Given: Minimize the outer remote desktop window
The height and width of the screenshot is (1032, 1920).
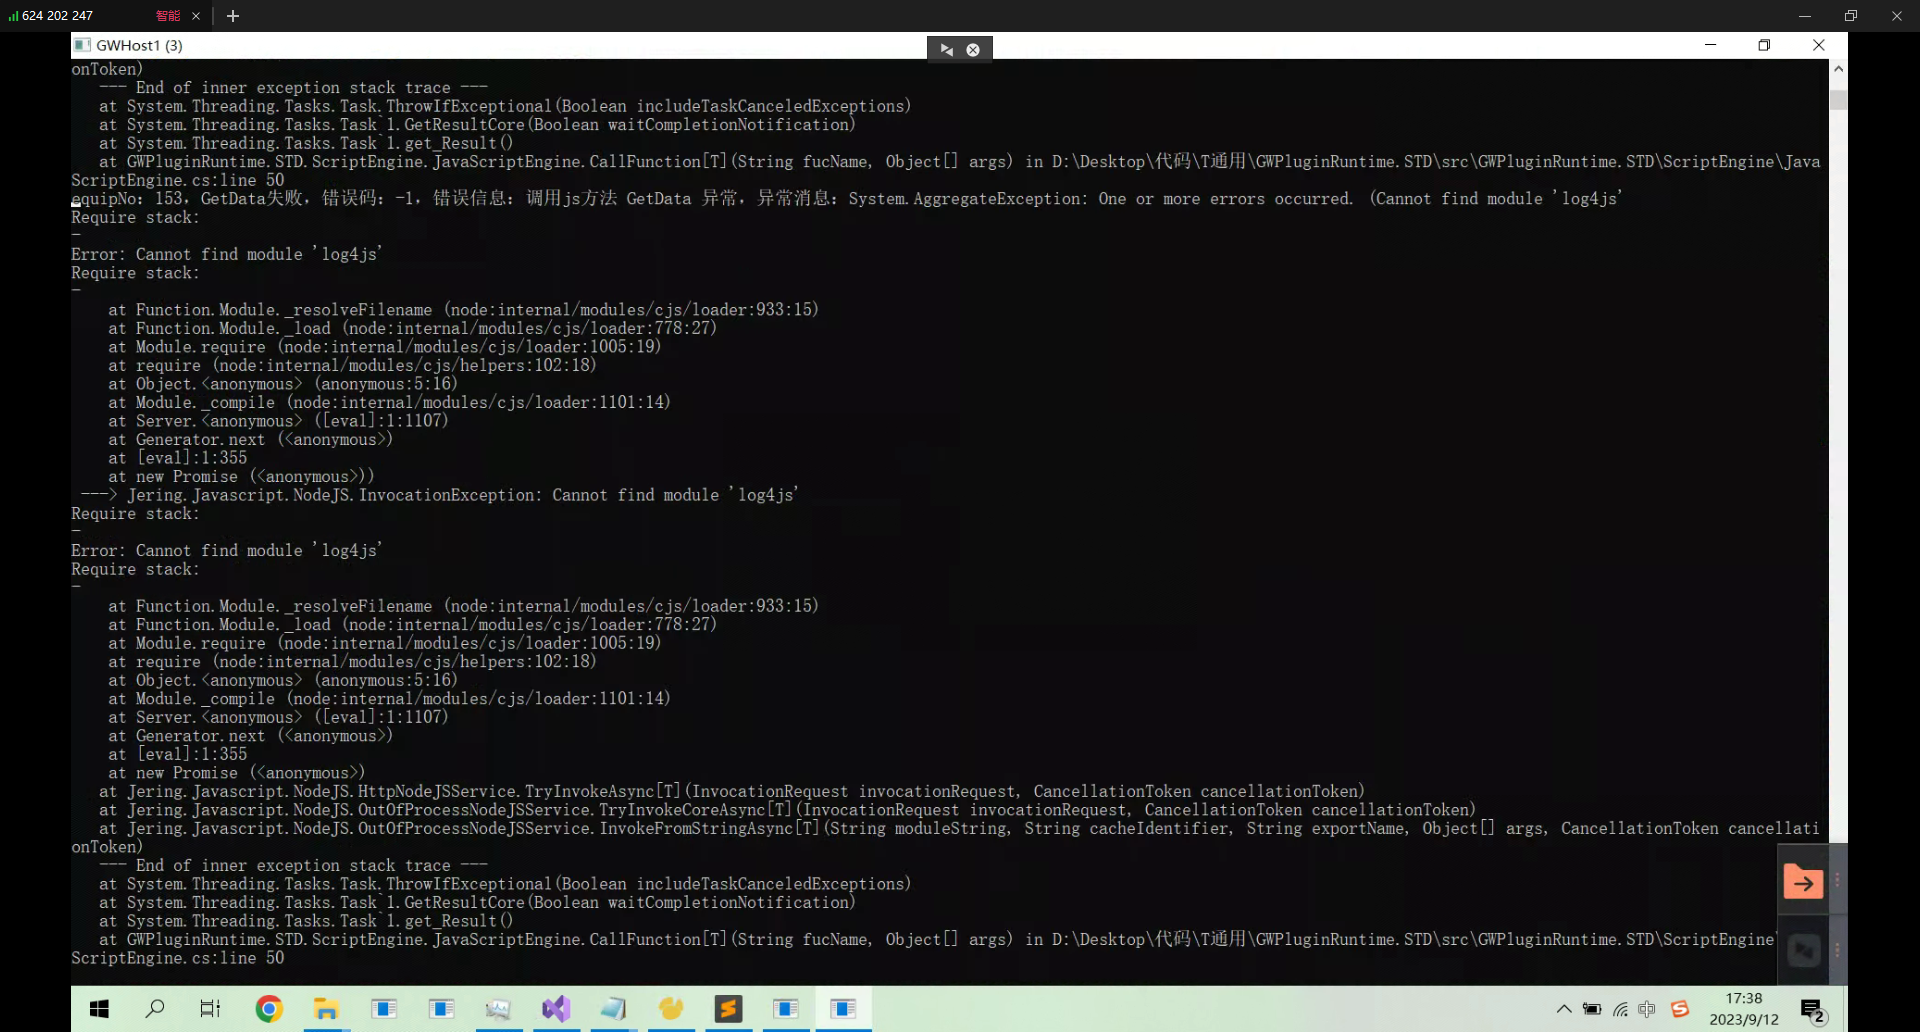Looking at the screenshot, I should tap(1805, 16).
